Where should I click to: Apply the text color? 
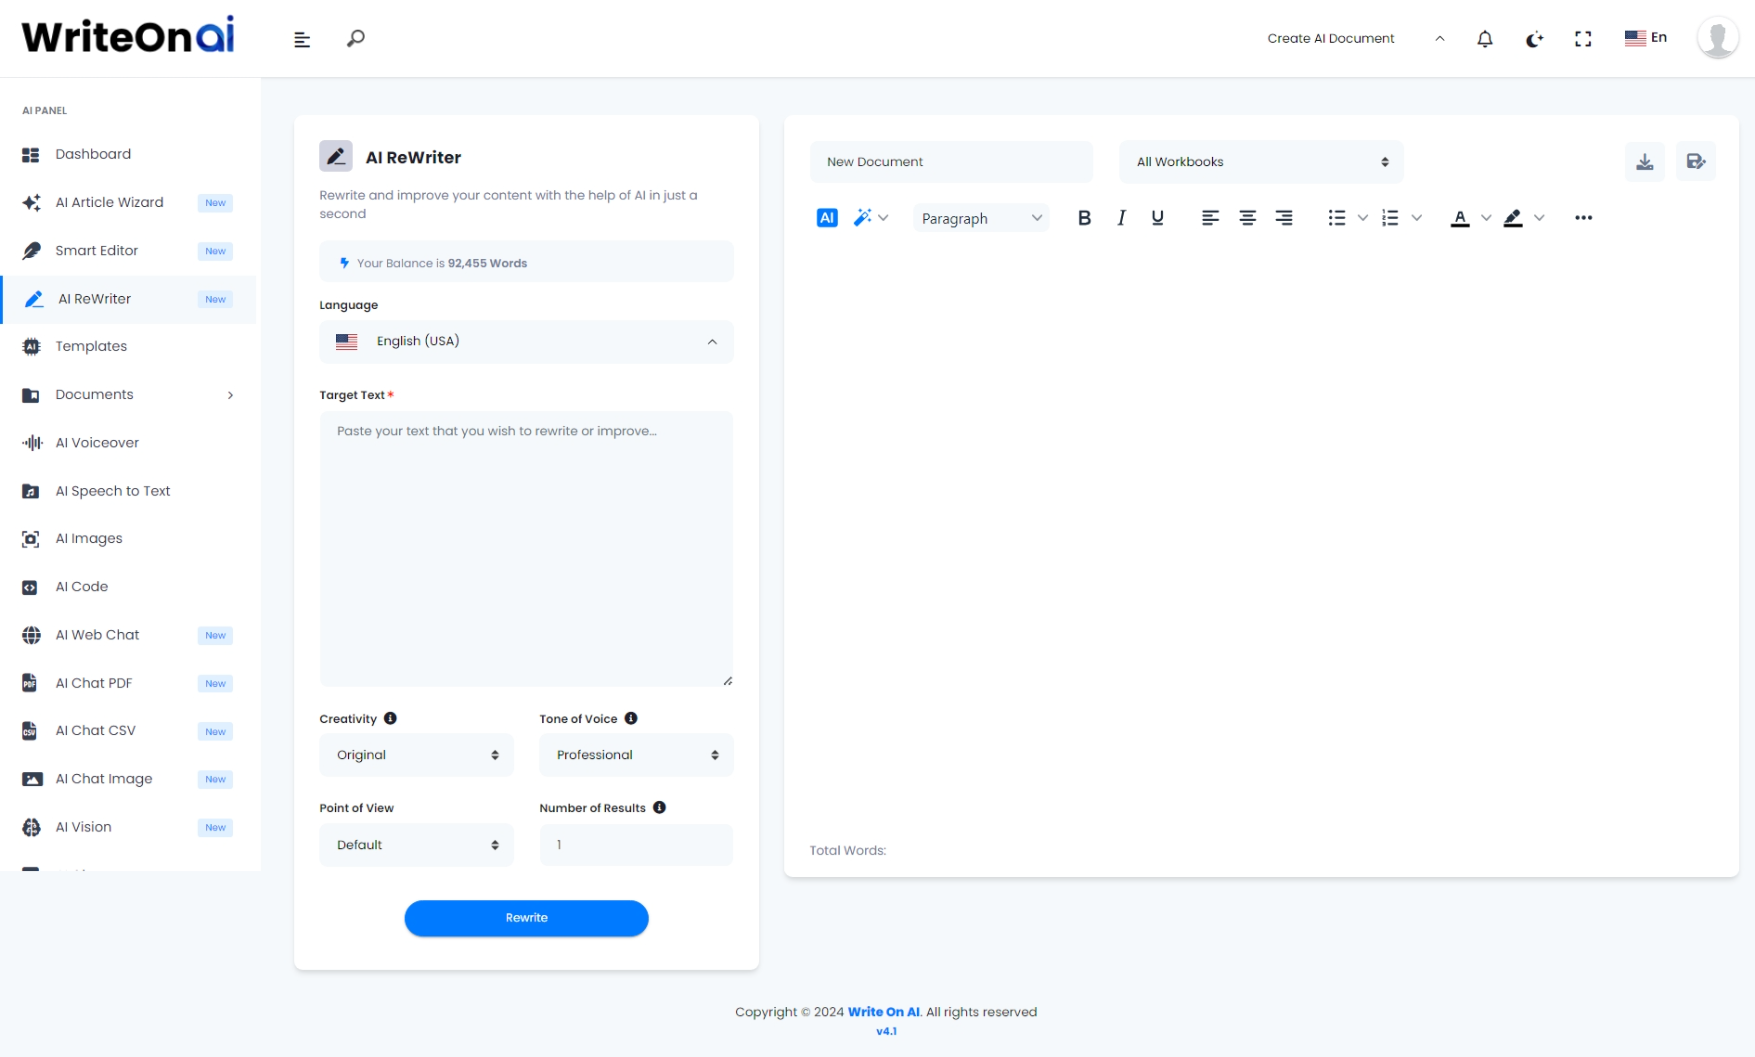click(x=1460, y=218)
